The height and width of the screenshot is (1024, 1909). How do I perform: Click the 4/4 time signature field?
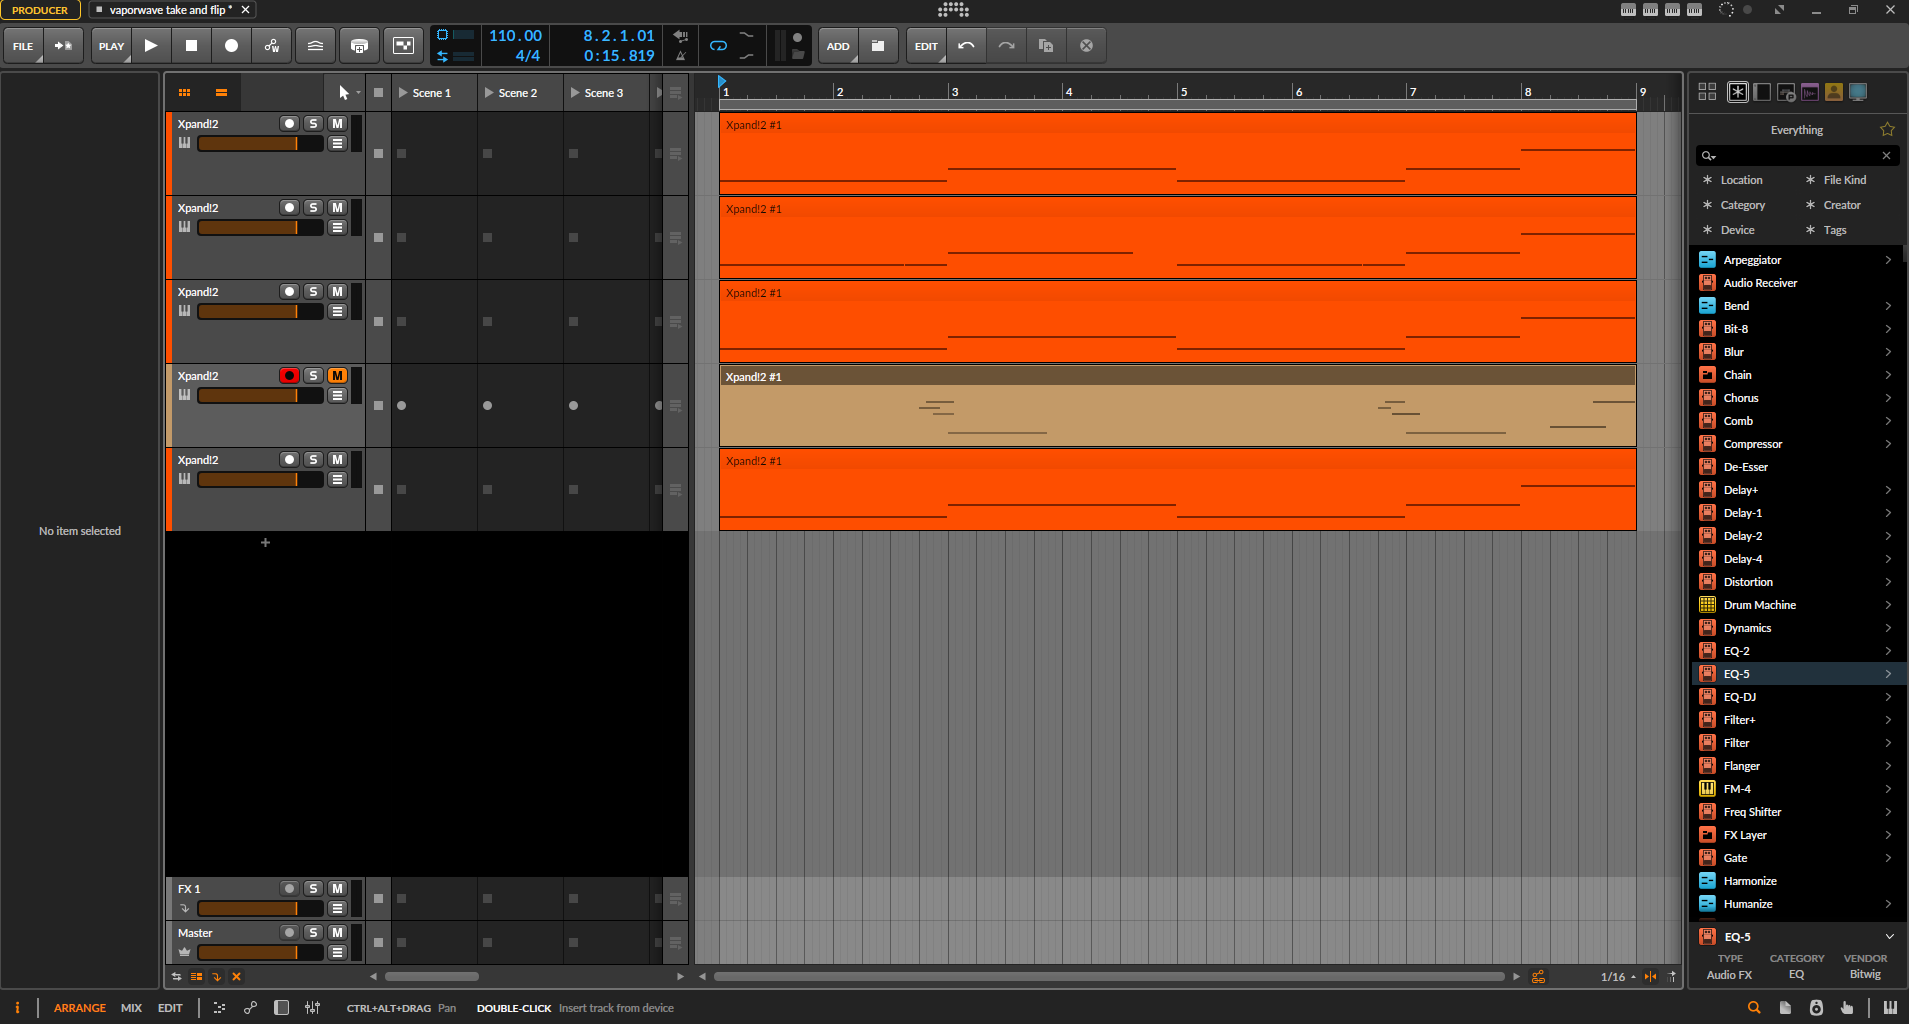coord(527,56)
